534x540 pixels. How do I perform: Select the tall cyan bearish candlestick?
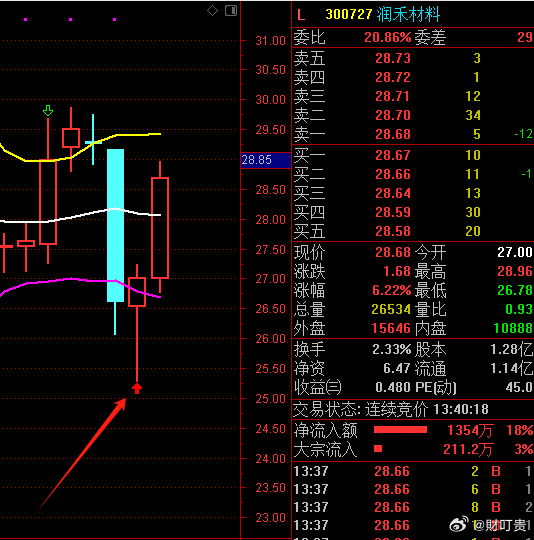pos(115,226)
